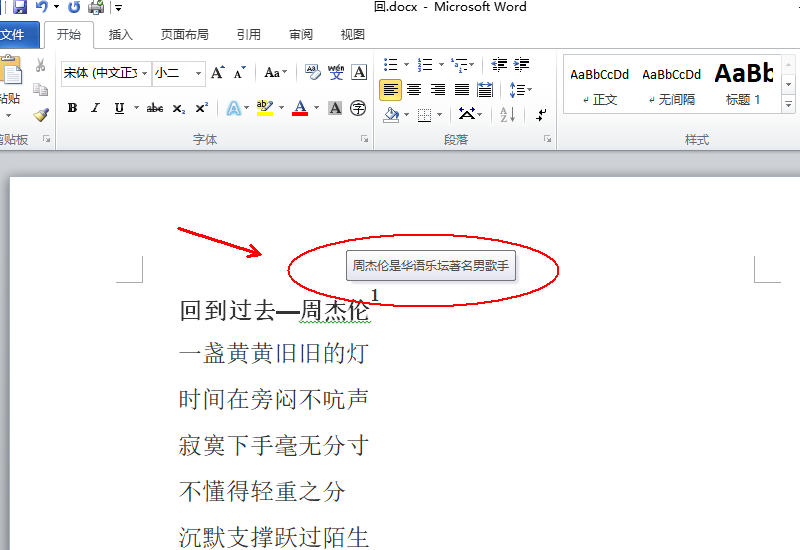The image size is (800, 550).
Task: Switch to the 插入 tab
Action: tap(121, 35)
